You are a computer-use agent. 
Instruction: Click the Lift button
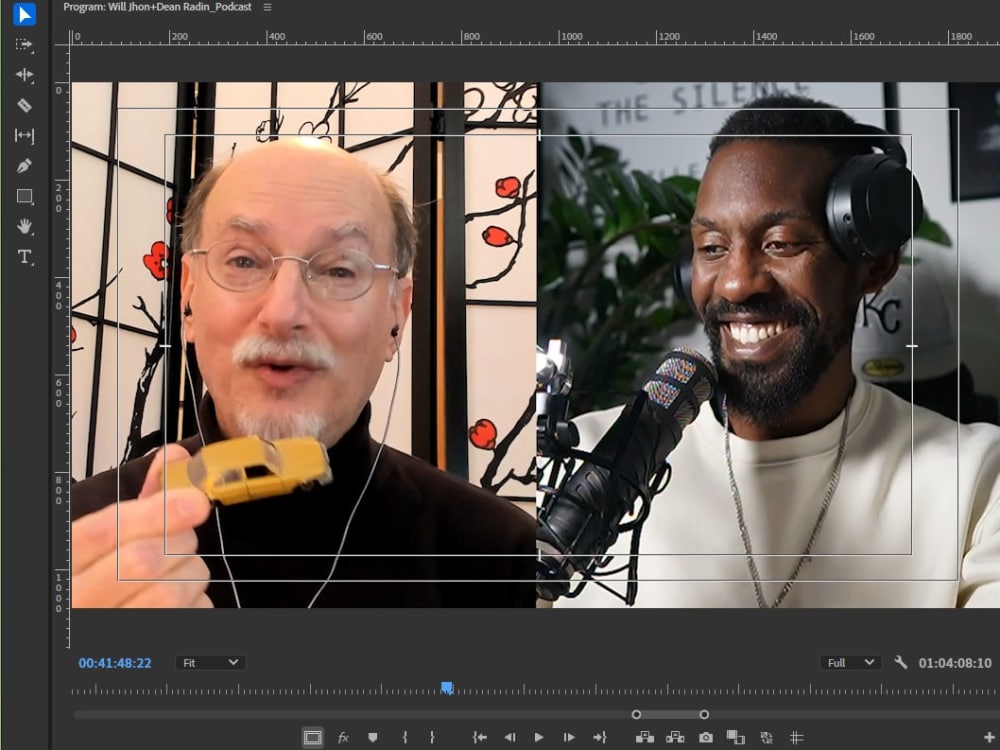tap(645, 738)
